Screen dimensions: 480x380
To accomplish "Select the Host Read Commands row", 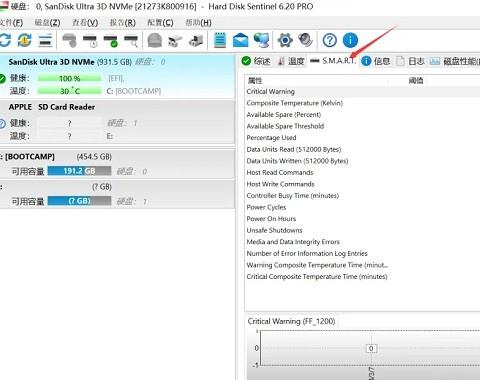I will [x=362, y=172].
